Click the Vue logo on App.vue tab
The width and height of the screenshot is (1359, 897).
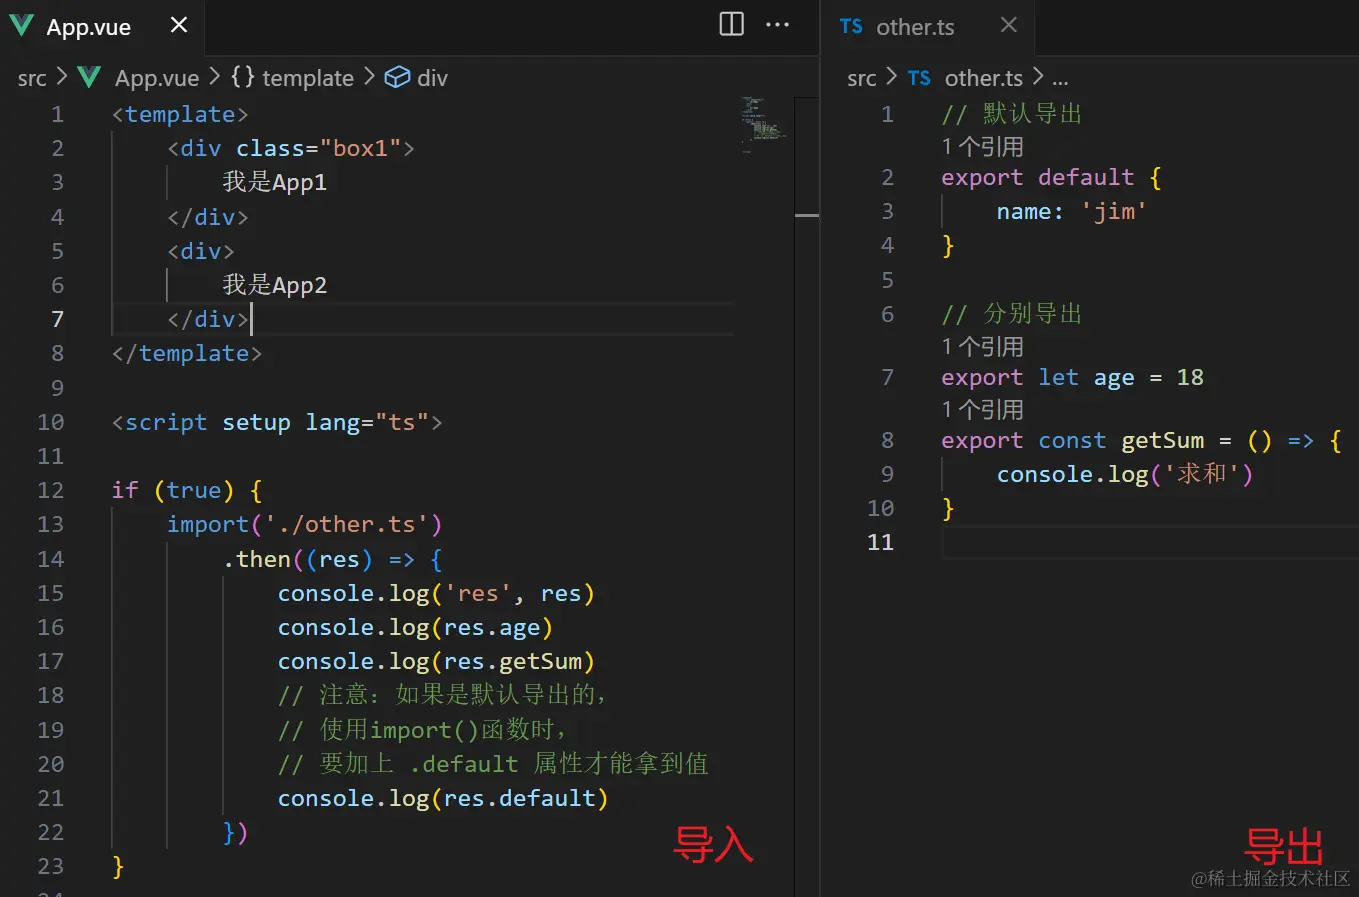pos(22,26)
